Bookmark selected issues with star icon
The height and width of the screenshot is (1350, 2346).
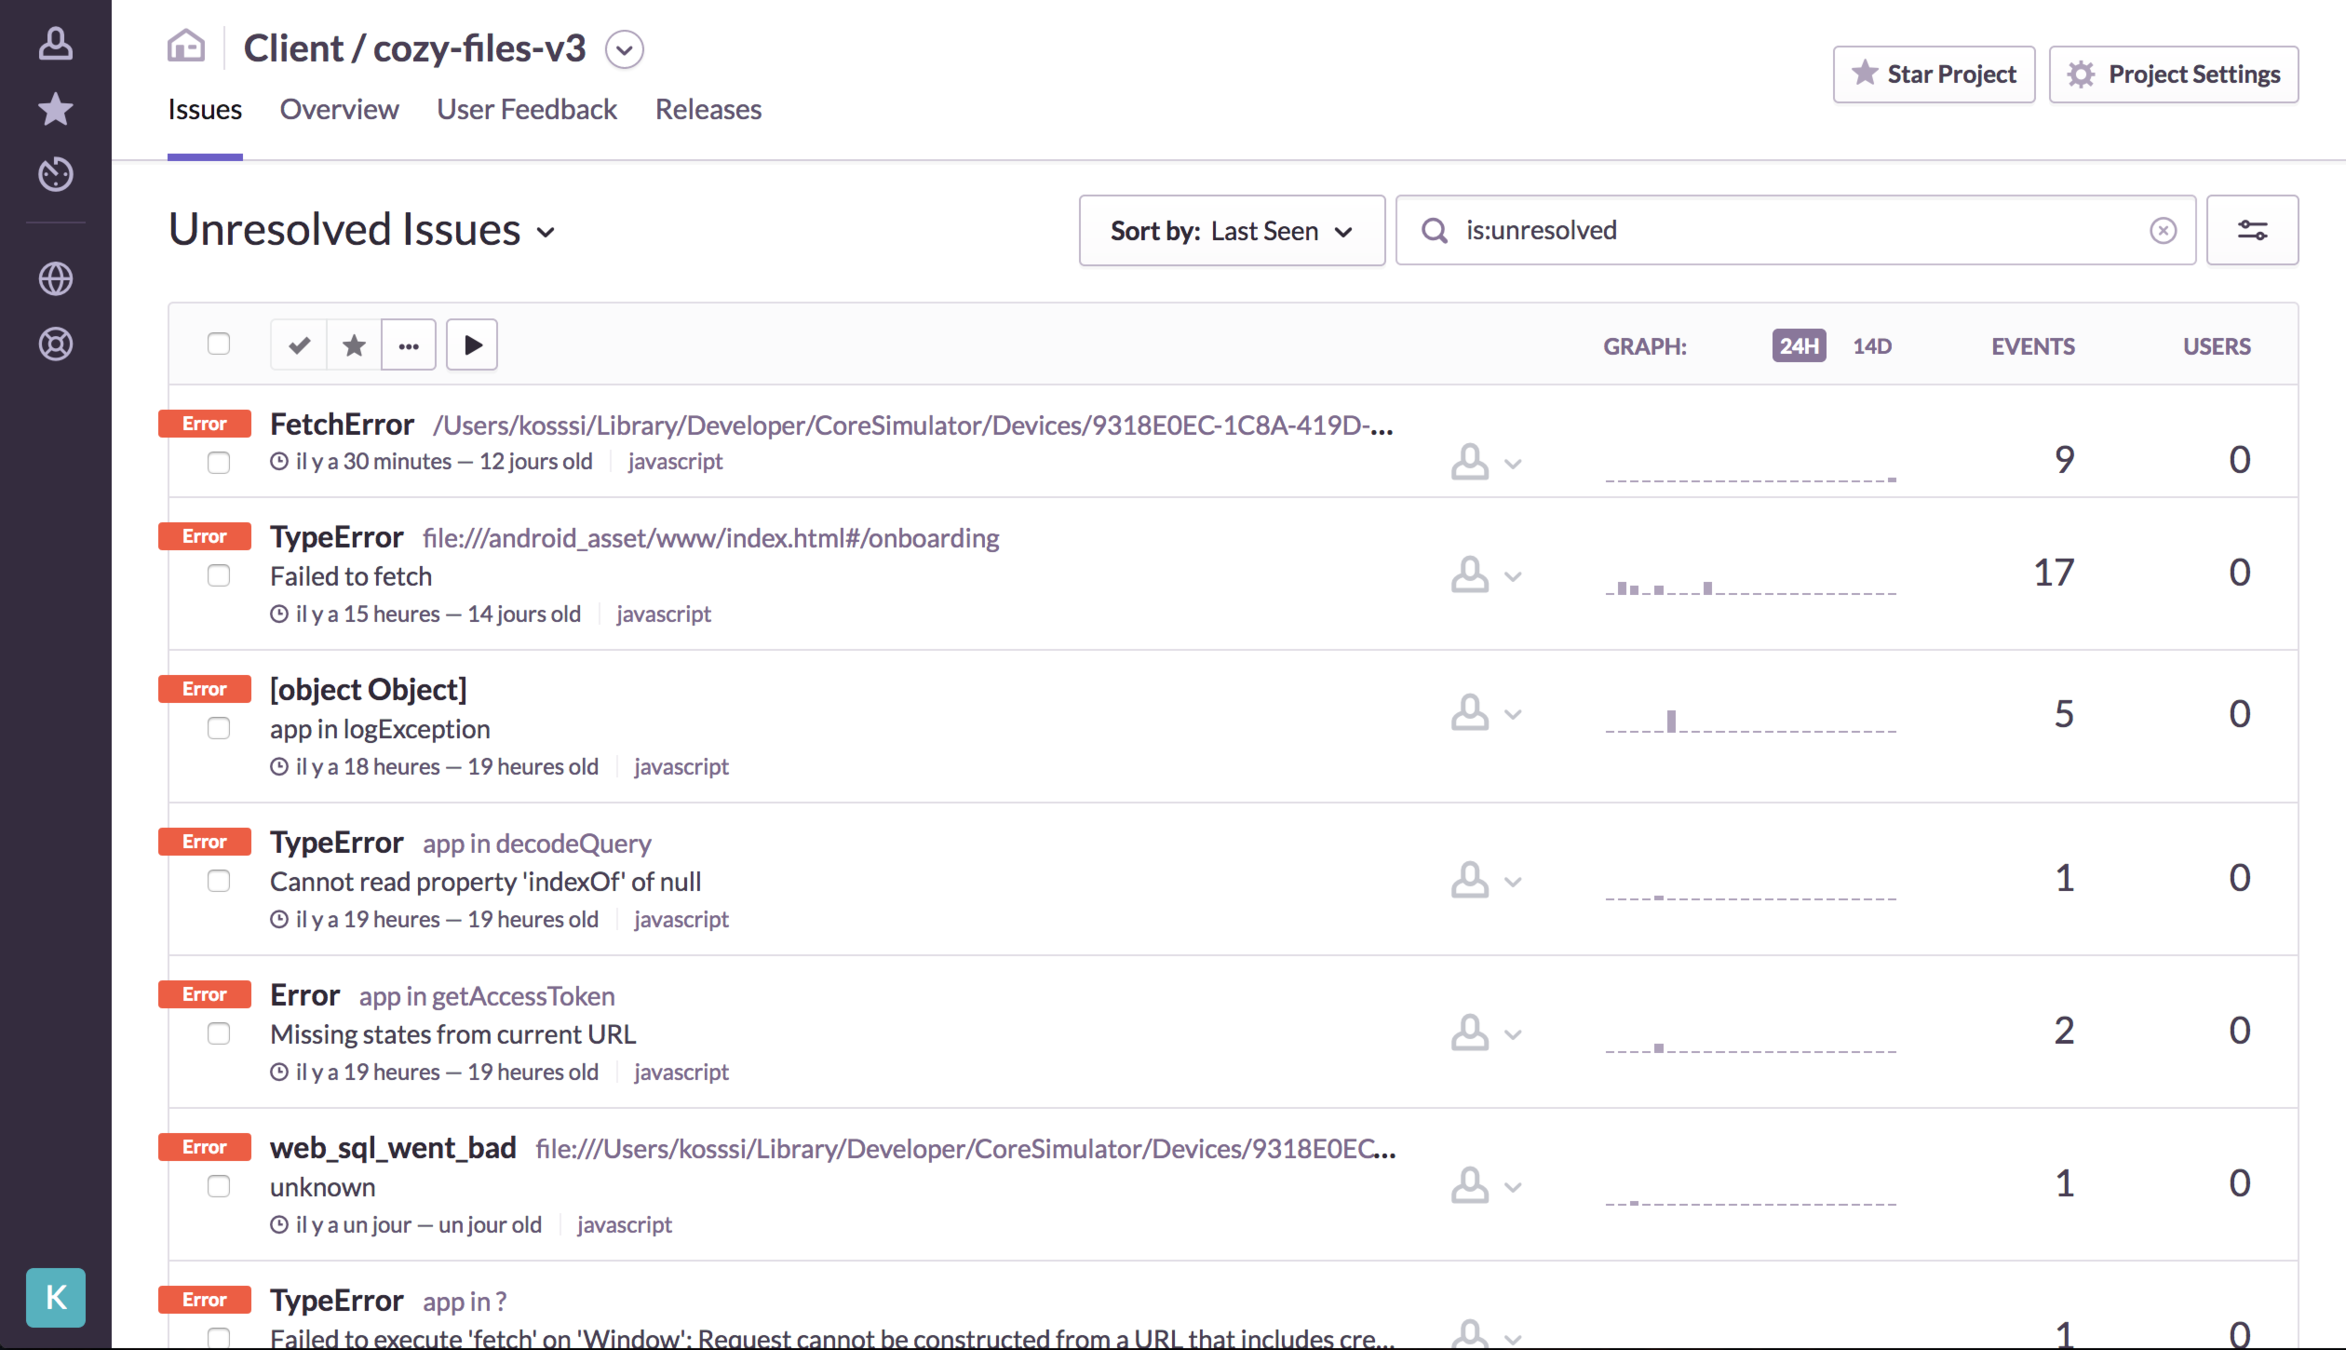pyautogui.click(x=353, y=345)
